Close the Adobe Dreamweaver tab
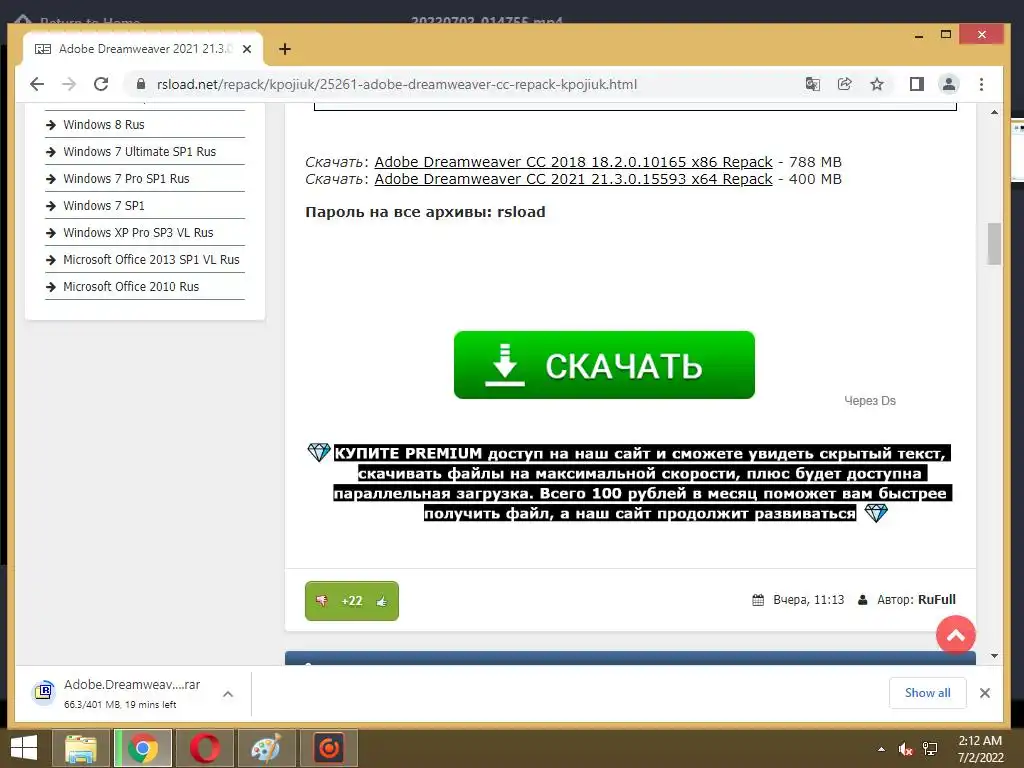The width and height of the screenshot is (1024, 768). (247, 49)
